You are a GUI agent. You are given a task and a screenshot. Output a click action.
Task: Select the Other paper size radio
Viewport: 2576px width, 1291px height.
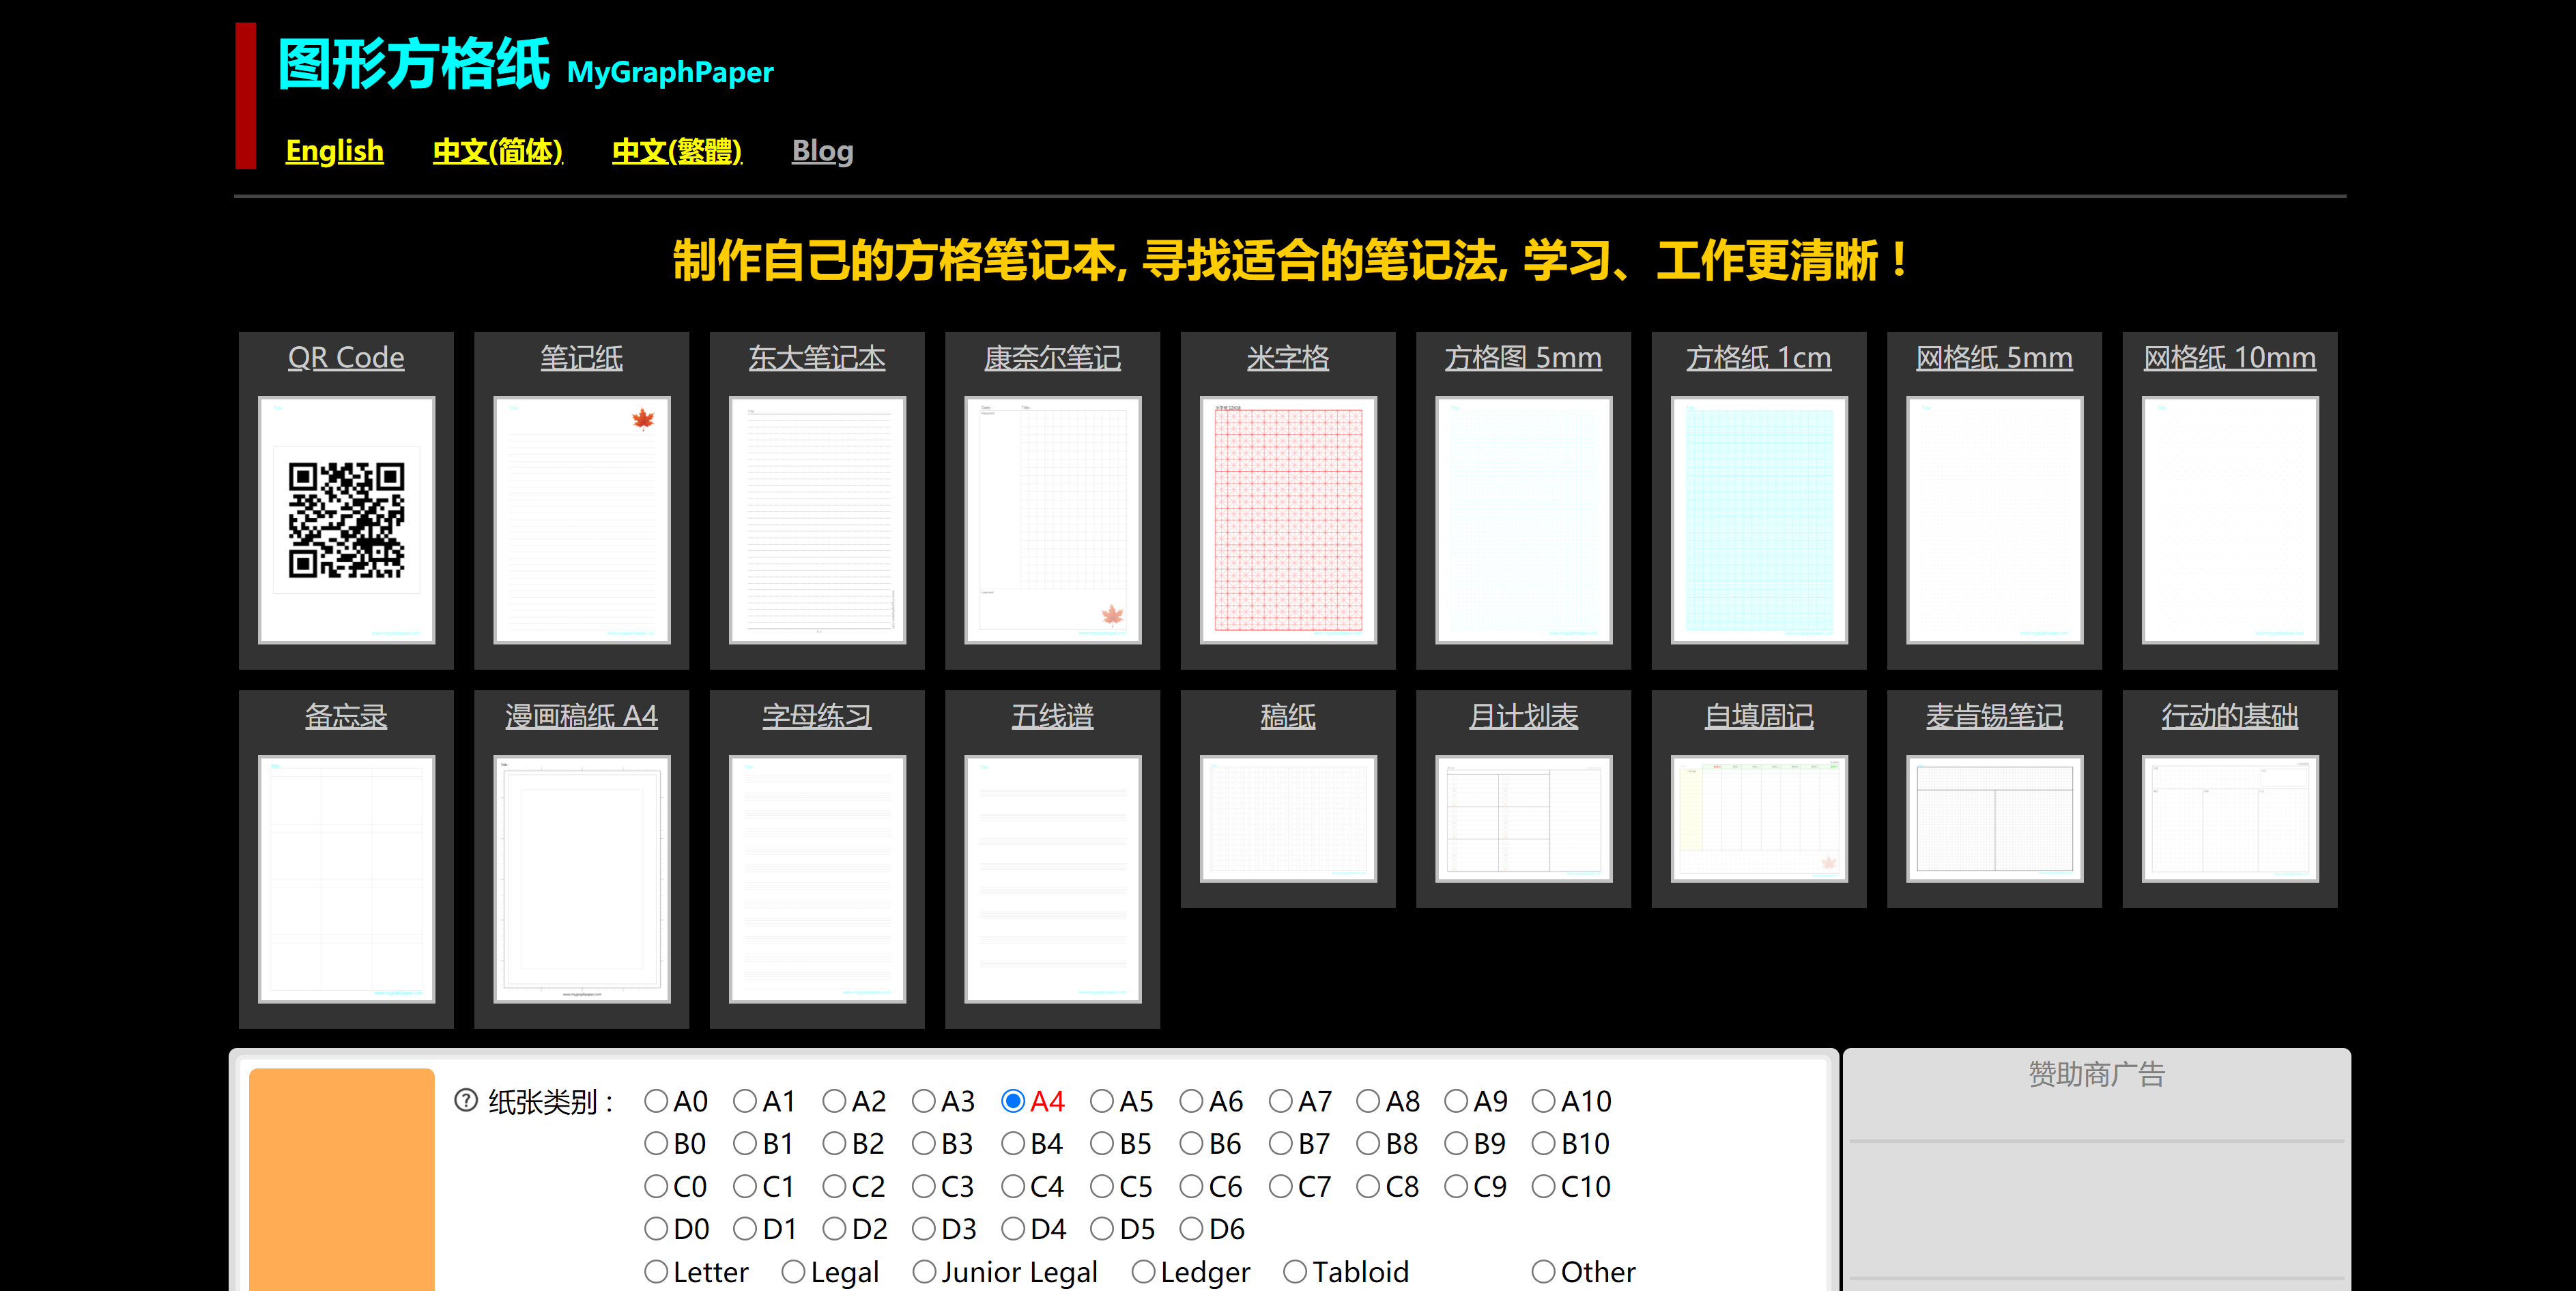click(x=1544, y=1271)
